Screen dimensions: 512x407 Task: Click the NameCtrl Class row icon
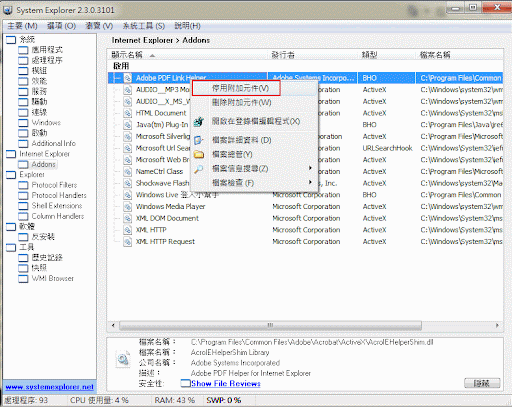pyautogui.click(x=128, y=171)
